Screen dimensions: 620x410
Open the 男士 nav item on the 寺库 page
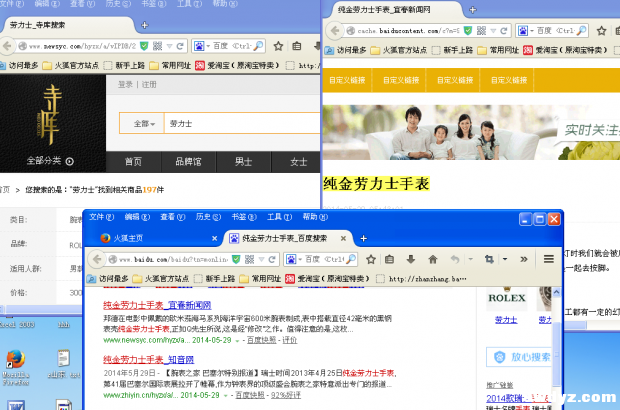[243, 162]
